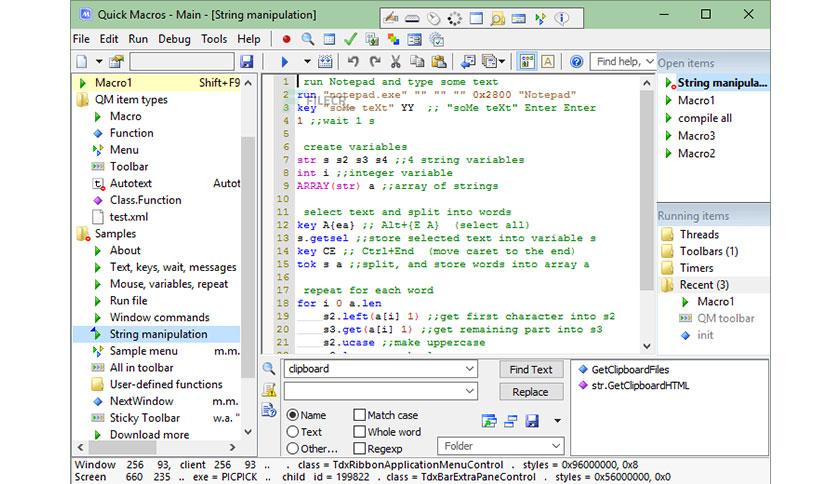Click the keyboard icon in floating toolbar
The height and width of the screenshot is (484, 836).
click(412, 19)
